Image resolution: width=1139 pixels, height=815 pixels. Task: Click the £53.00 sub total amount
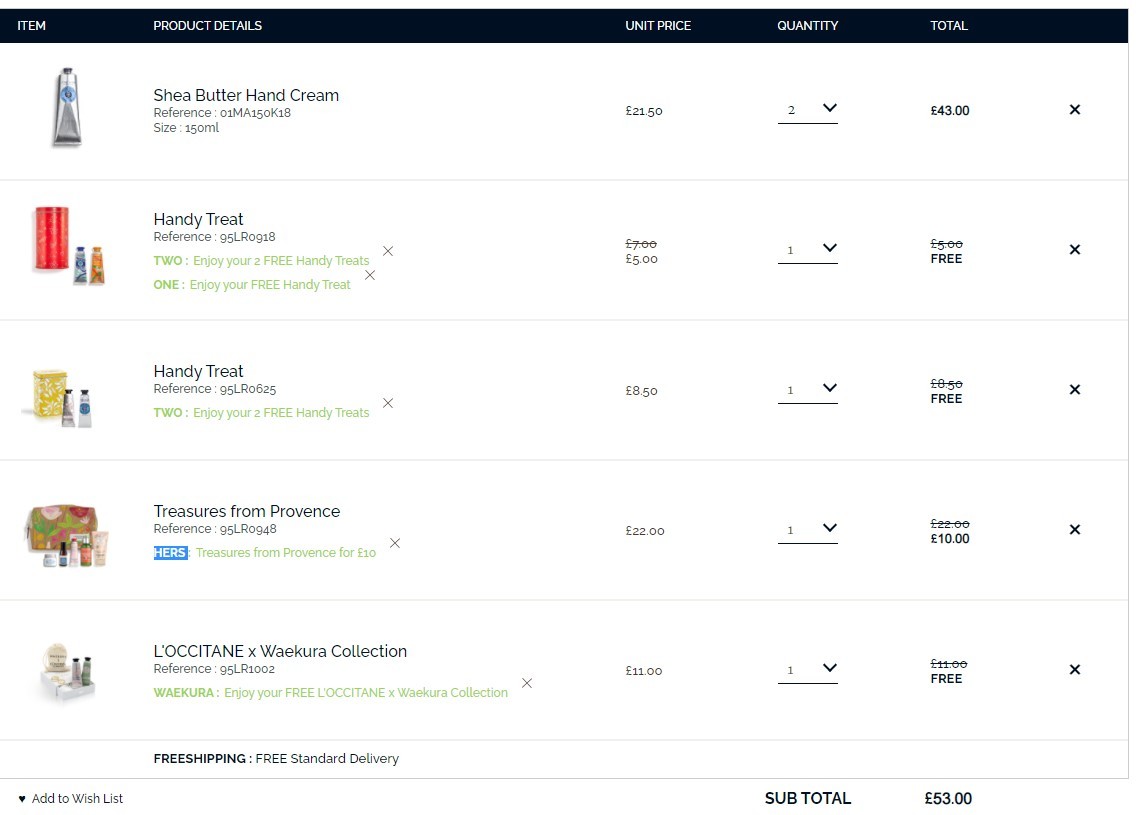tap(948, 798)
